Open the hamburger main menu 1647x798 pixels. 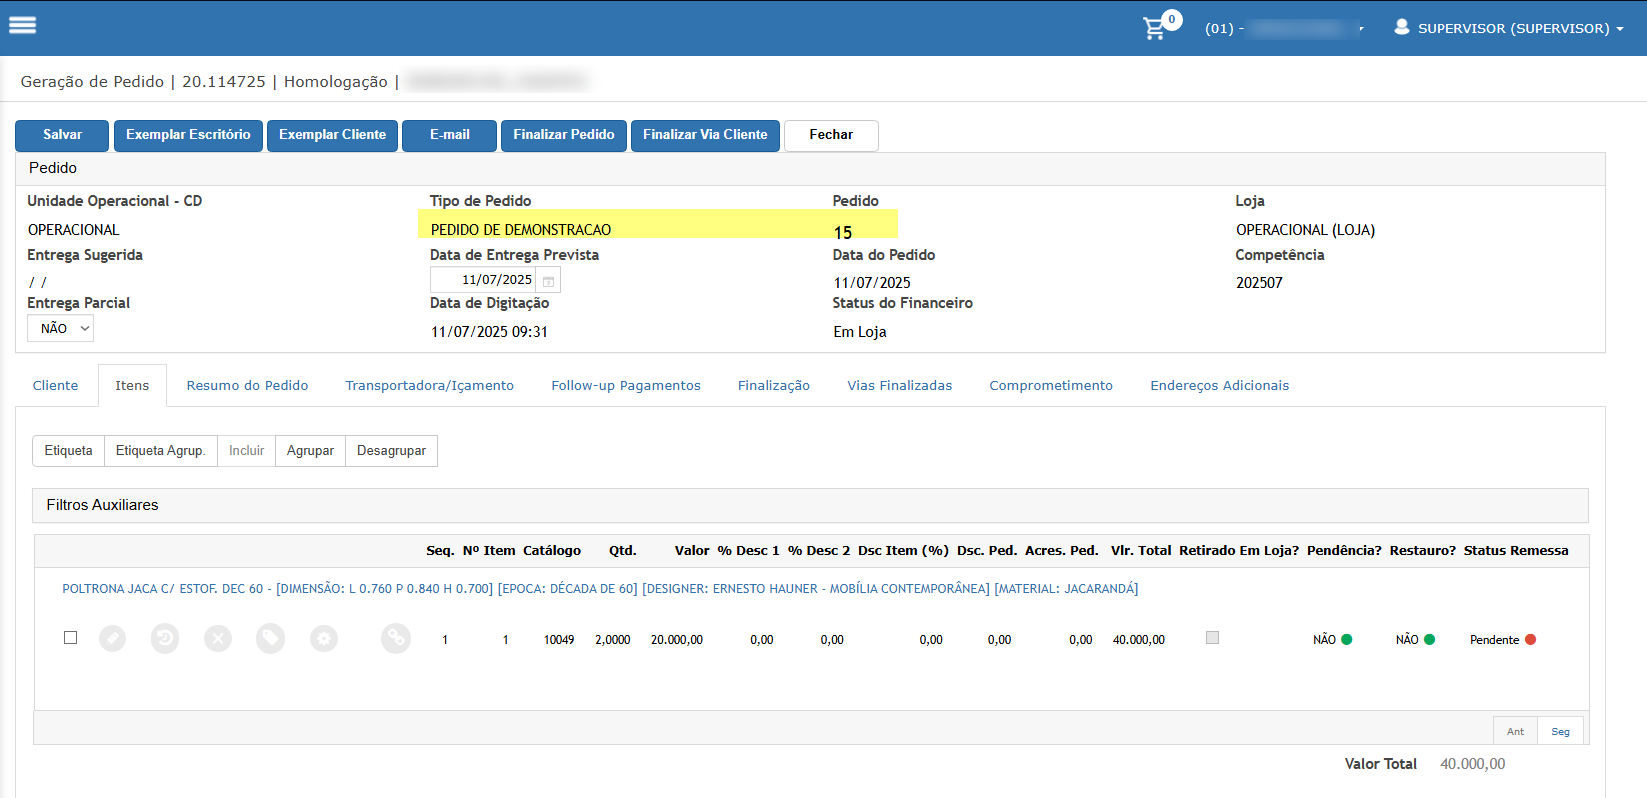[22, 25]
